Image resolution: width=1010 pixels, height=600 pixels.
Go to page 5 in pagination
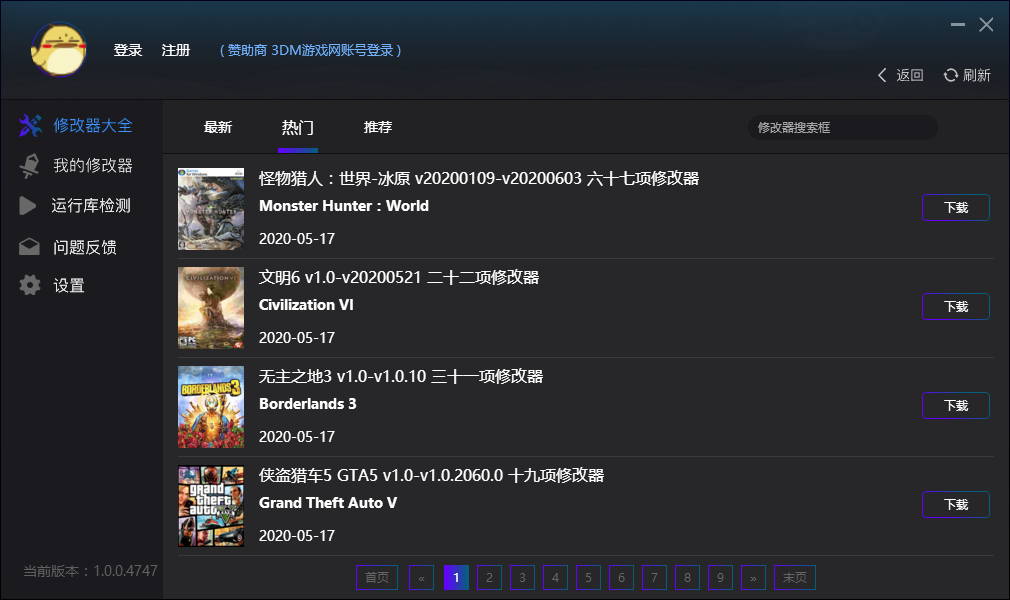[588, 578]
